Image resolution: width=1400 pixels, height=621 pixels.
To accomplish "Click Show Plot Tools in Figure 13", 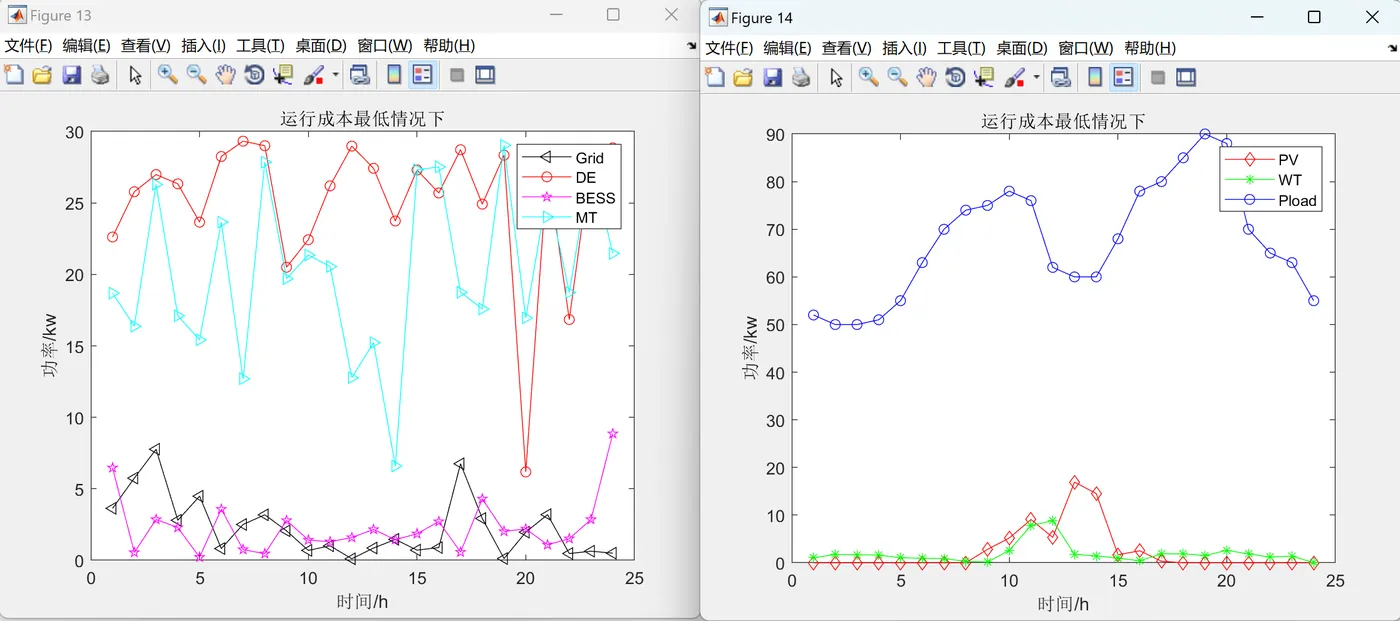I will click(485, 75).
